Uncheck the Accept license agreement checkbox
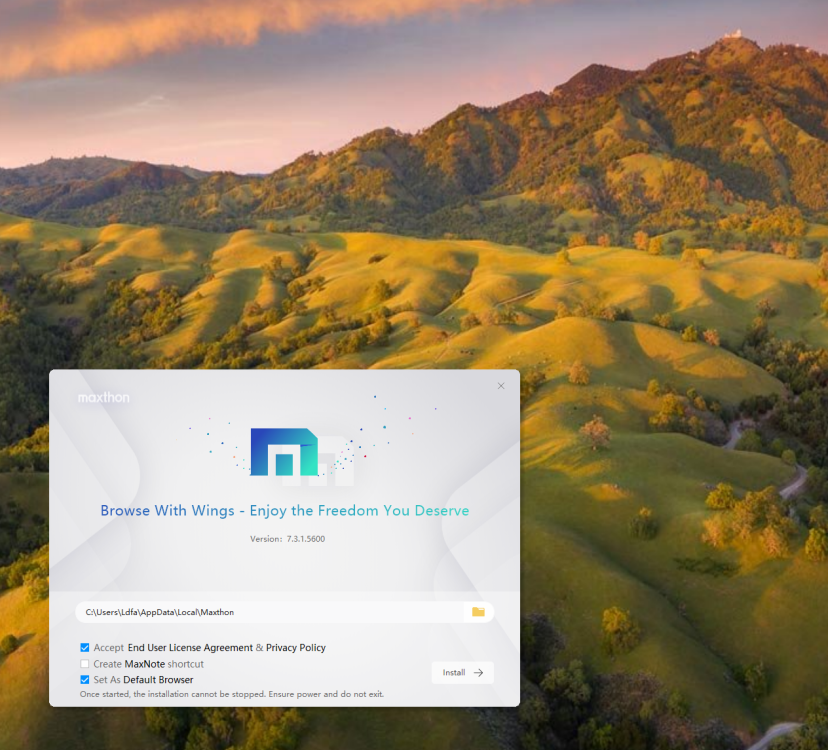The width and height of the screenshot is (828, 750). tap(85, 648)
